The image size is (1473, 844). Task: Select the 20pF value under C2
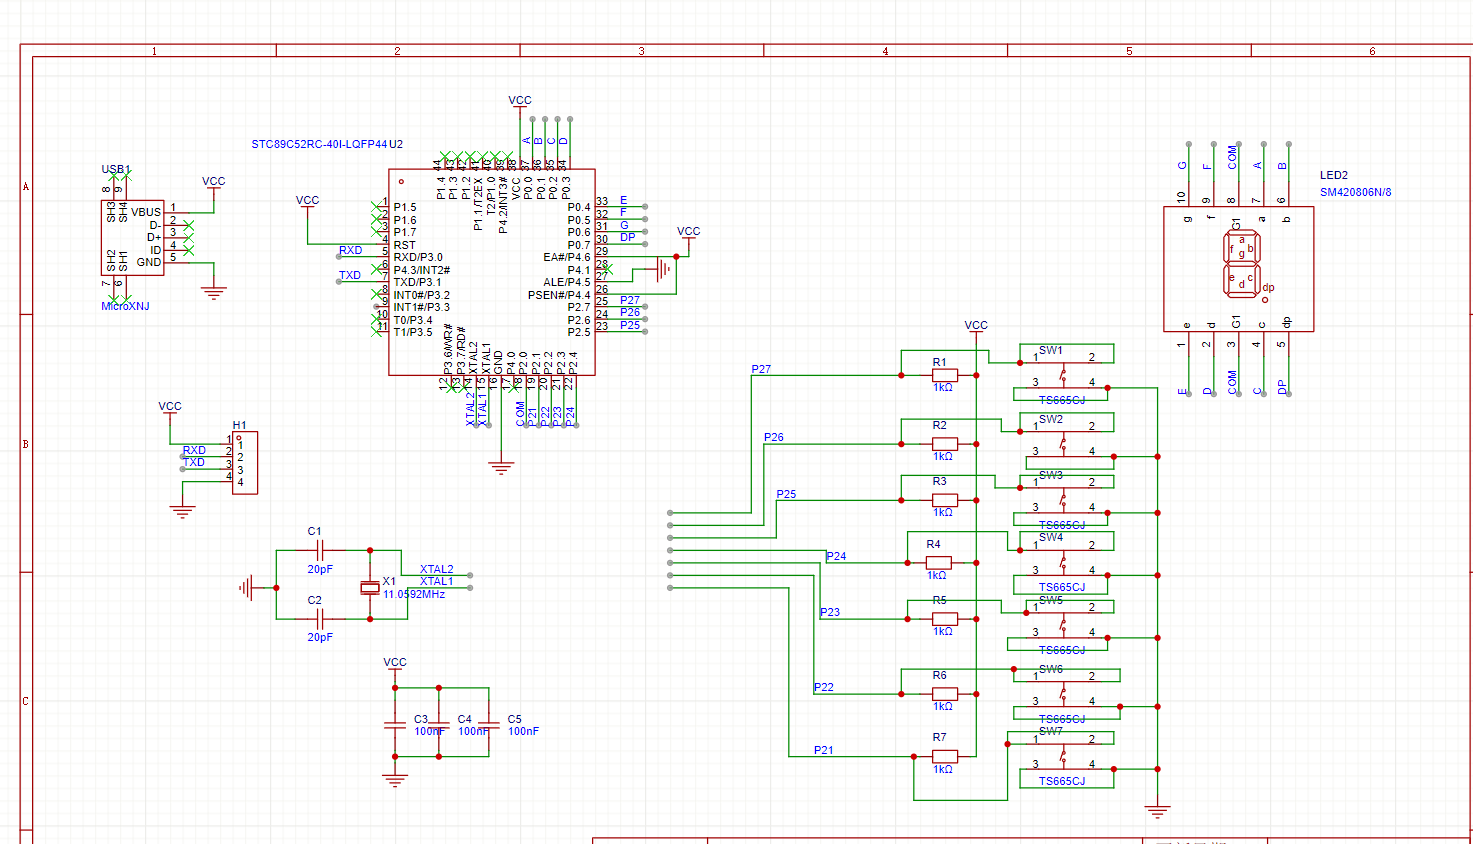point(320,637)
